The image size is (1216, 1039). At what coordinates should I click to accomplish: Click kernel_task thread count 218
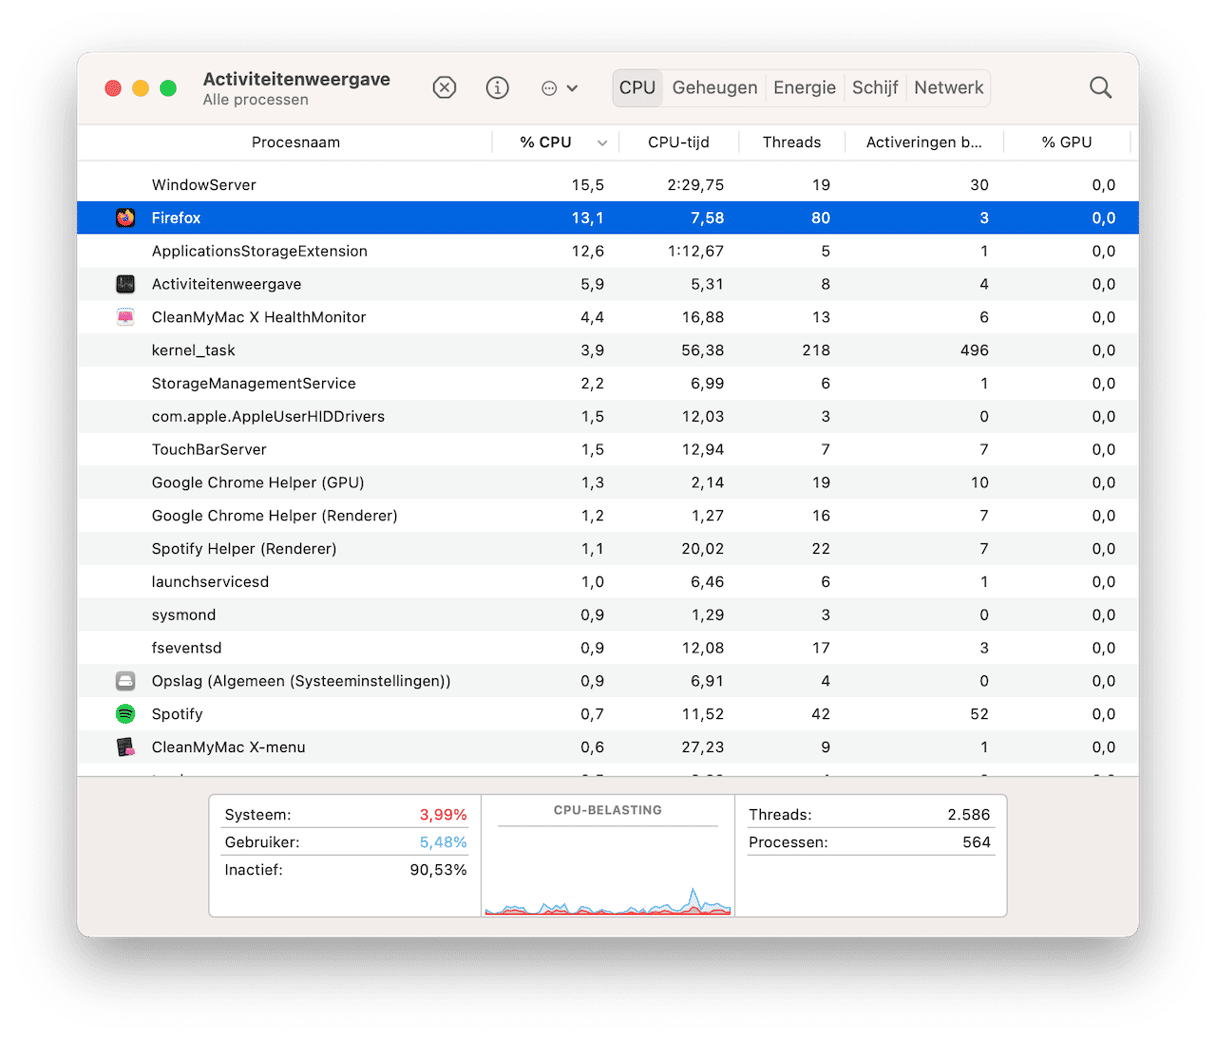pyautogui.click(x=816, y=350)
